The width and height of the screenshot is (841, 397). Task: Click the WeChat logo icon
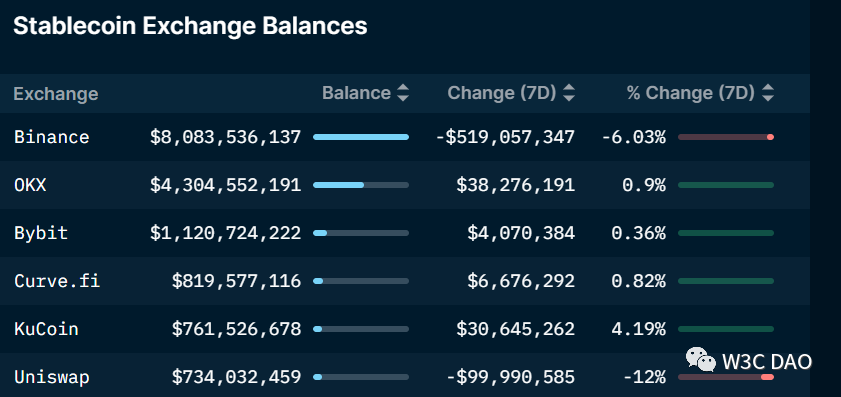click(x=701, y=359)
